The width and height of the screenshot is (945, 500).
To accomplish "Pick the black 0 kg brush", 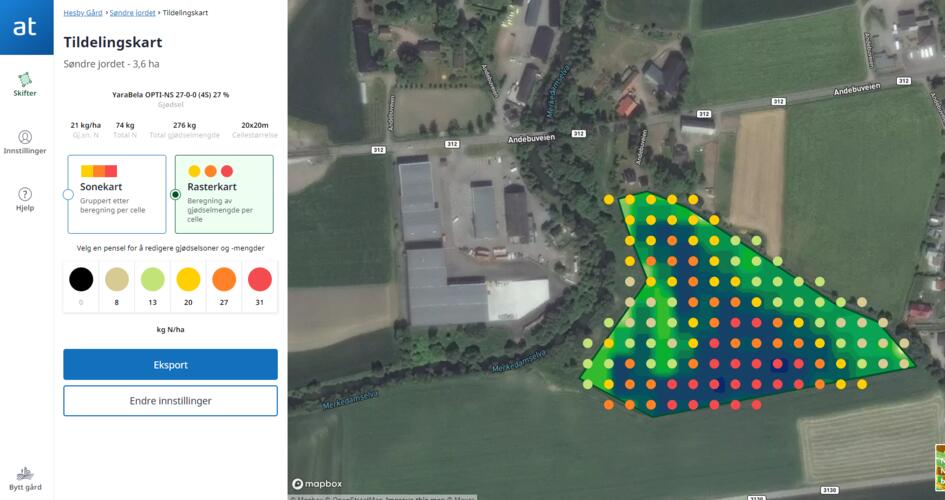I will pyautogui.click(x=81, y=279).
